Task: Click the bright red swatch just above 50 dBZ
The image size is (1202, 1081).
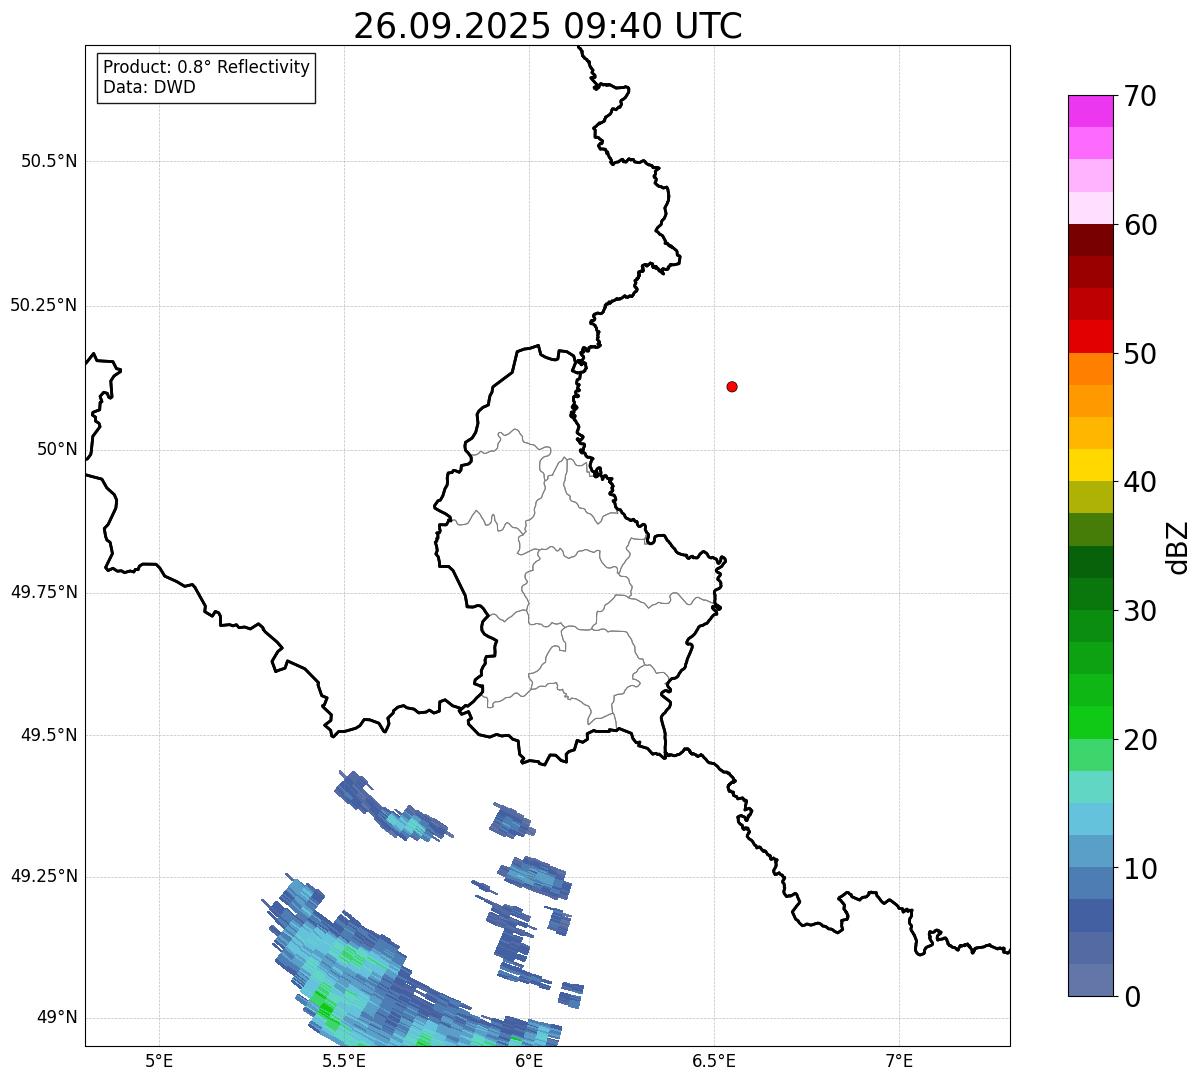Action: point(1090,336)
